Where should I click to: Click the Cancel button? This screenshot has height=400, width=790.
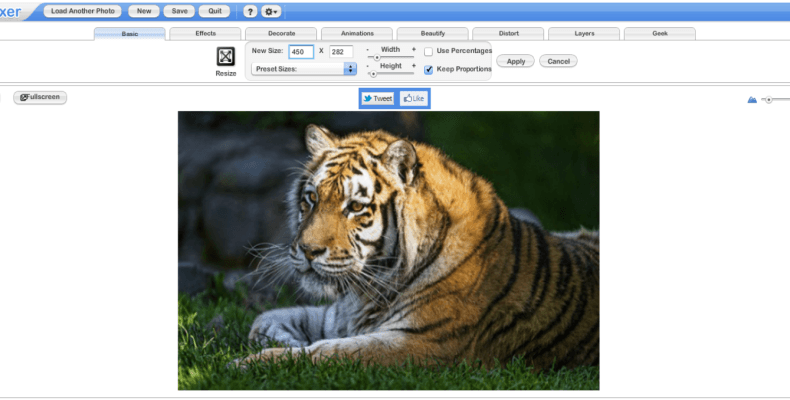coord(558,61)
